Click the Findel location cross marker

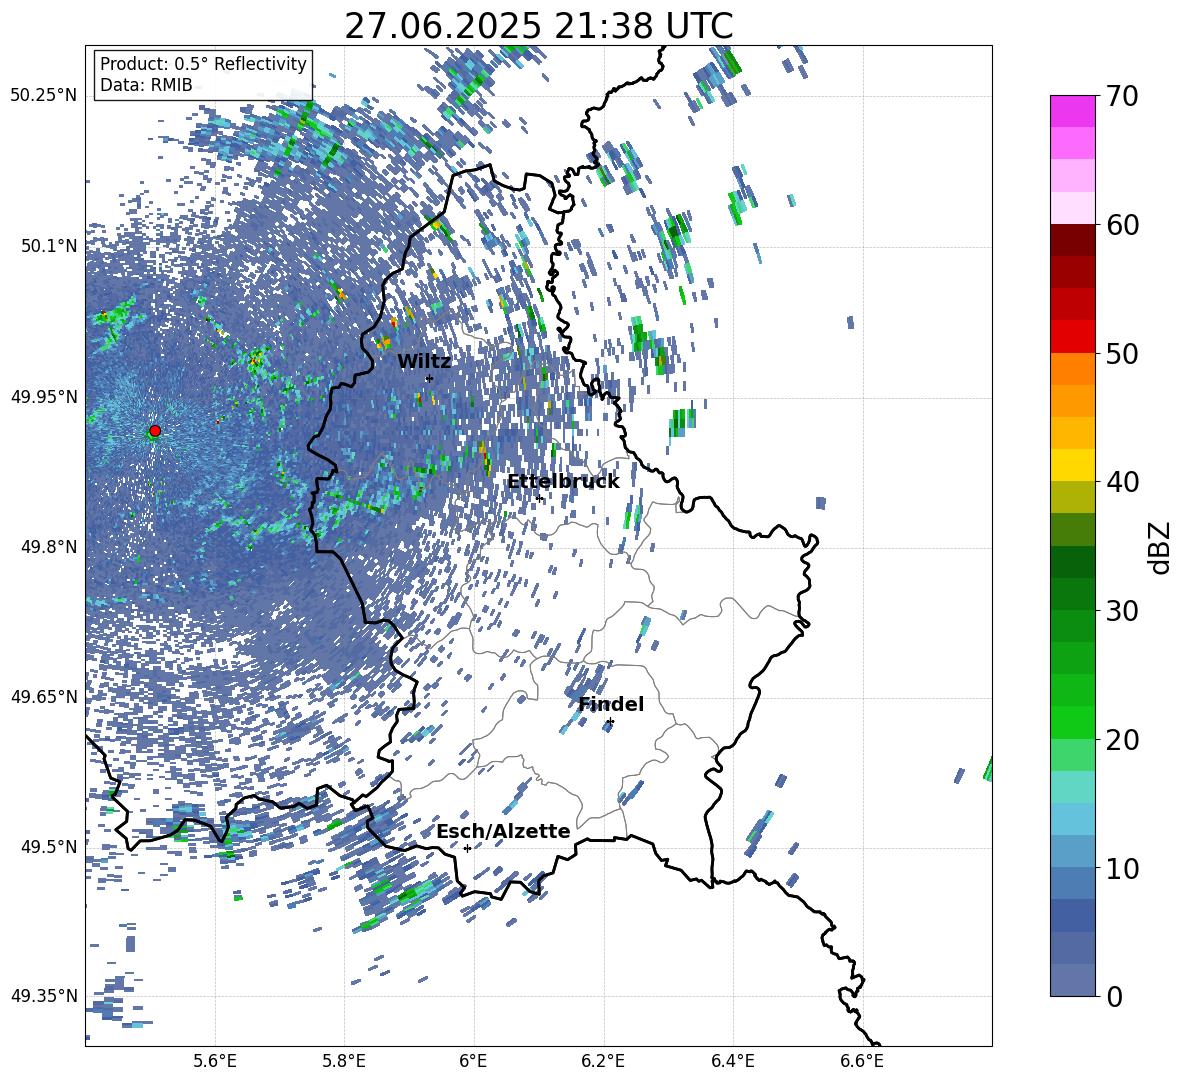point(610,722)
